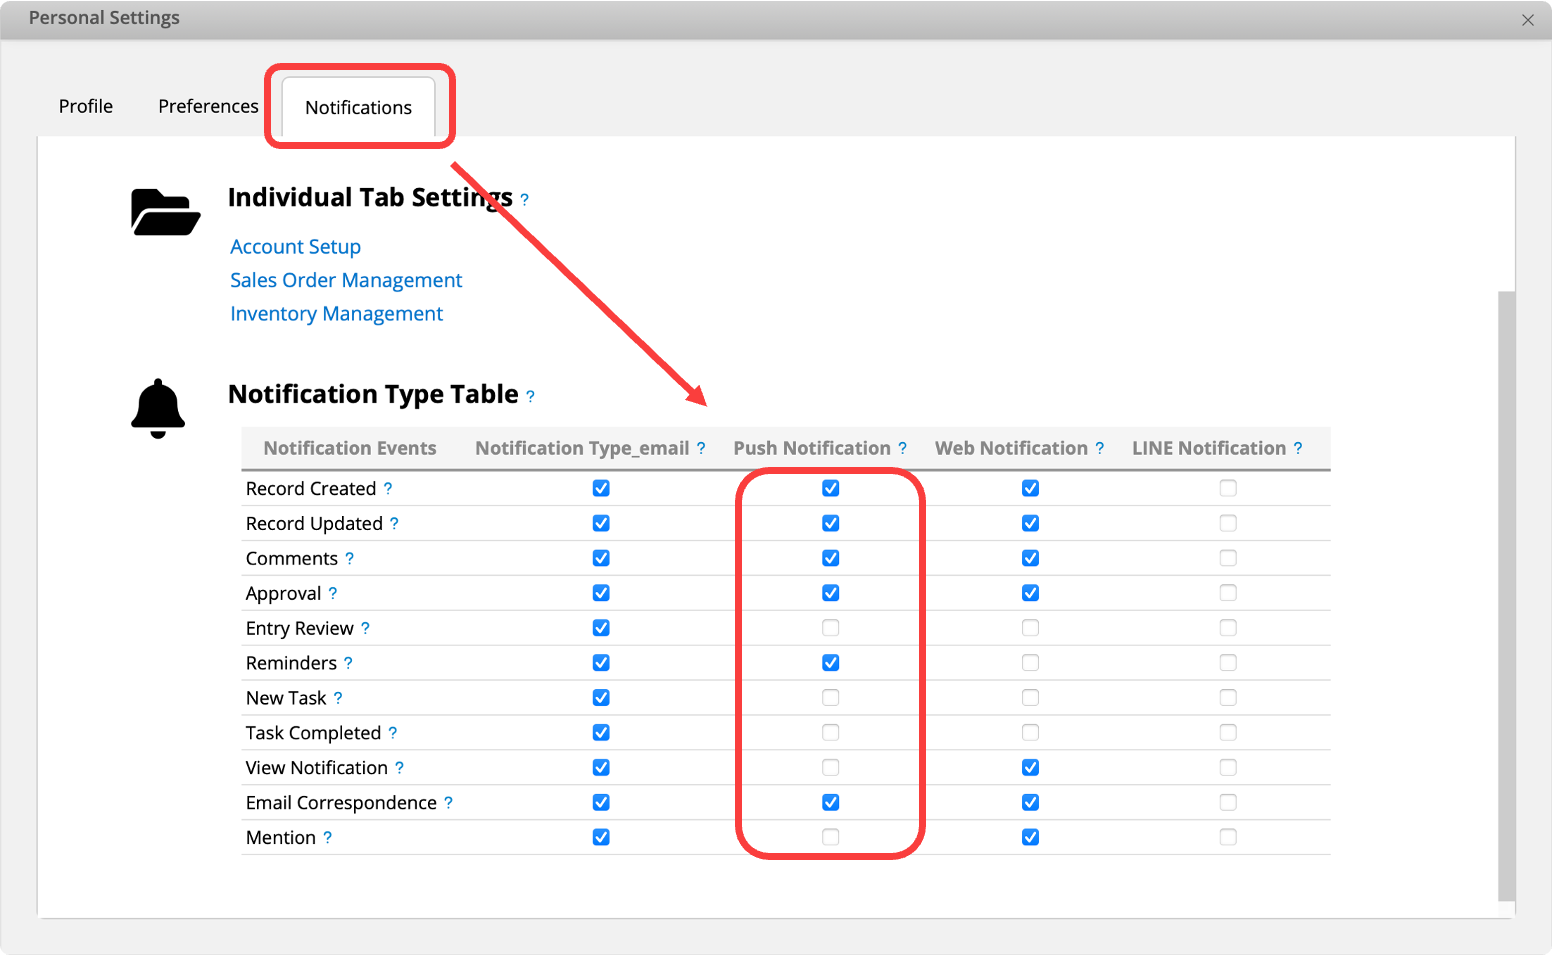
Task: Click help icon next to Push Notification header
Action: (x=902, y=448)
